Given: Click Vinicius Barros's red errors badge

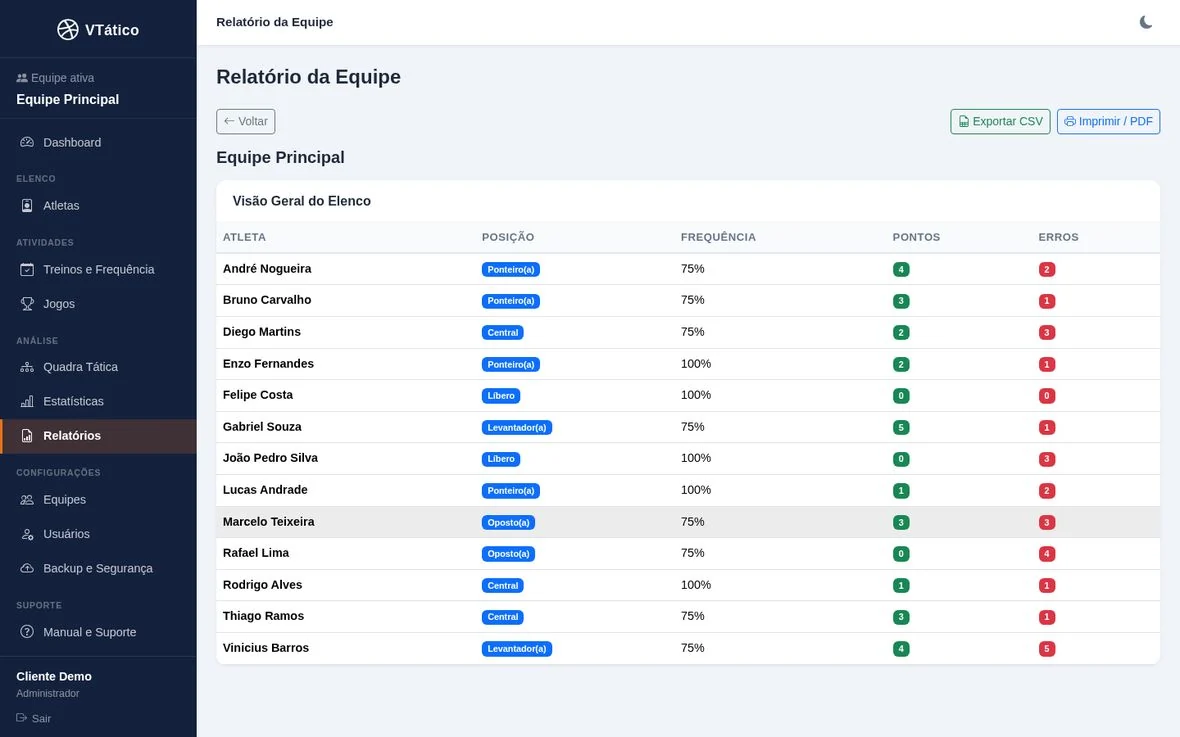Looking at the screenshot, I should (1047, 648).
